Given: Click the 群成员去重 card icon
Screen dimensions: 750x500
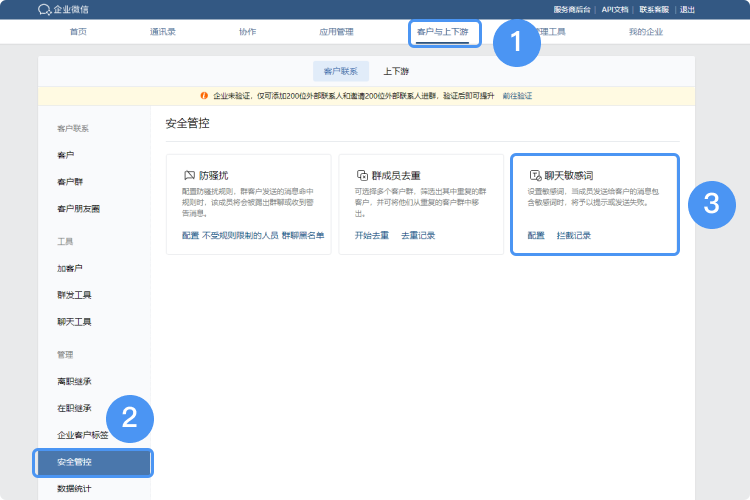Looking at the screenshot, I should click(362, 174).
